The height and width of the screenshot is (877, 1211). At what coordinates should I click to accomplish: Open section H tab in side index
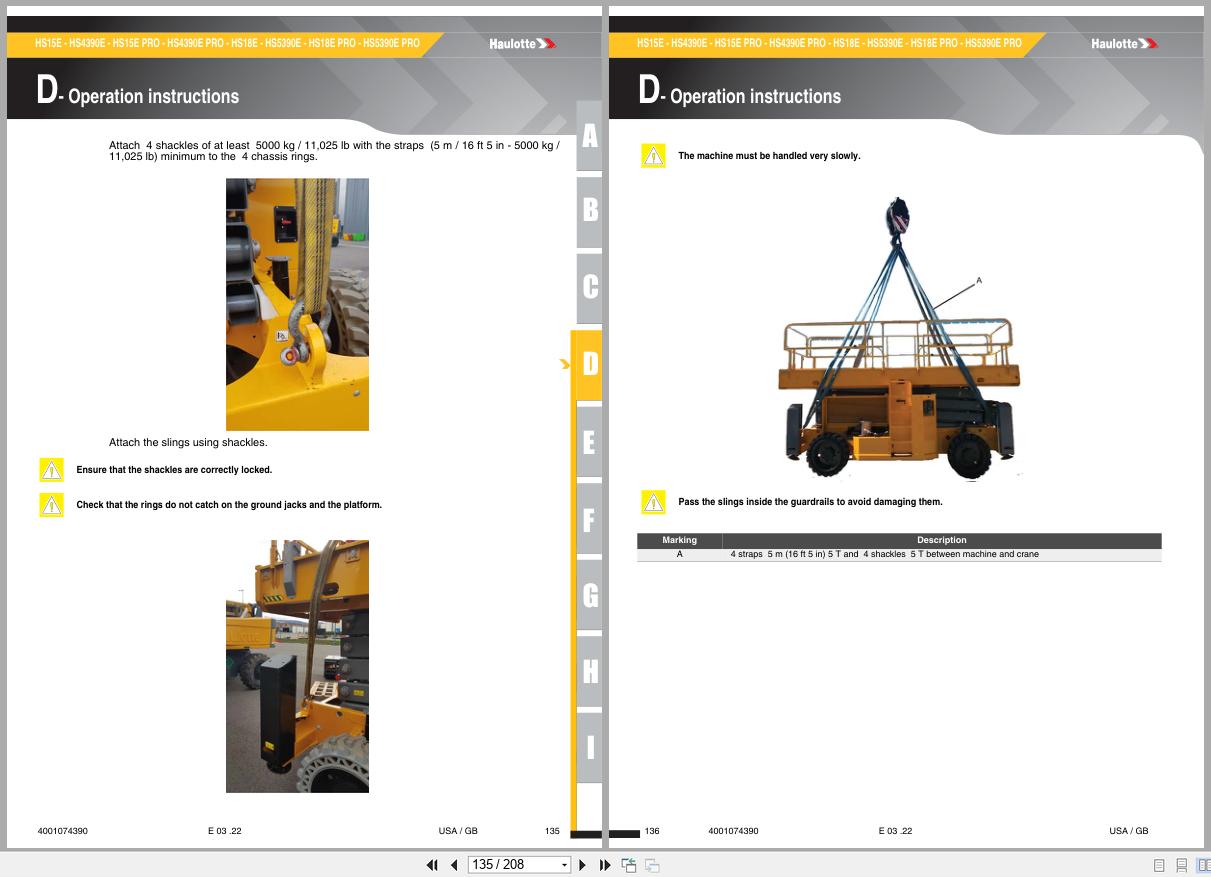click(x=589, y=671)
